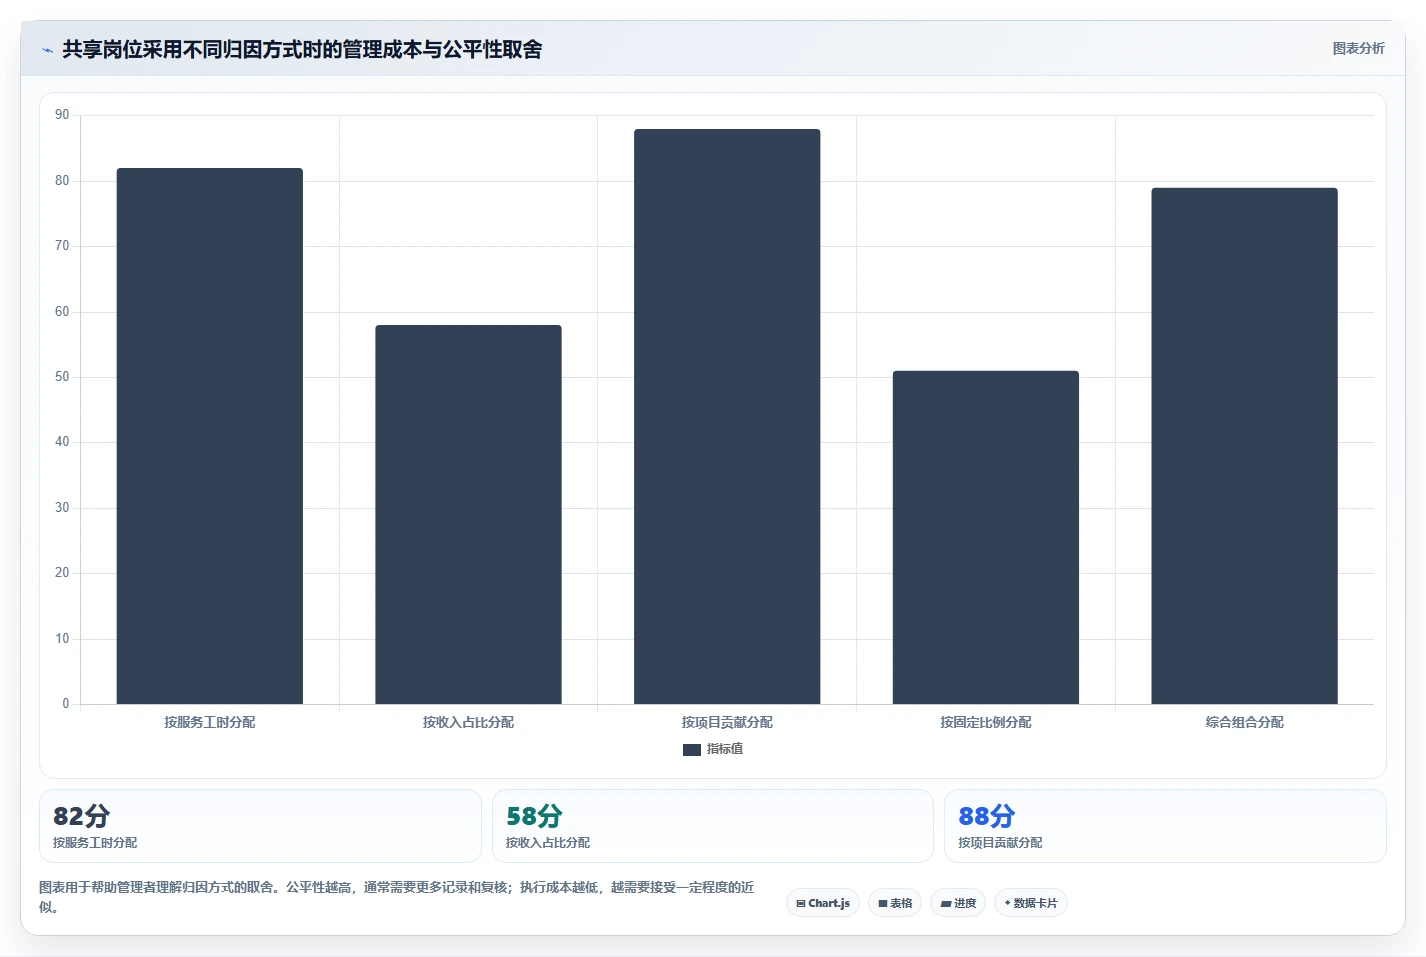The width and height of the screenshot is (1426, 957).
Task: Click the 按项目贡献分配 axis label
Action: (727, 722)
